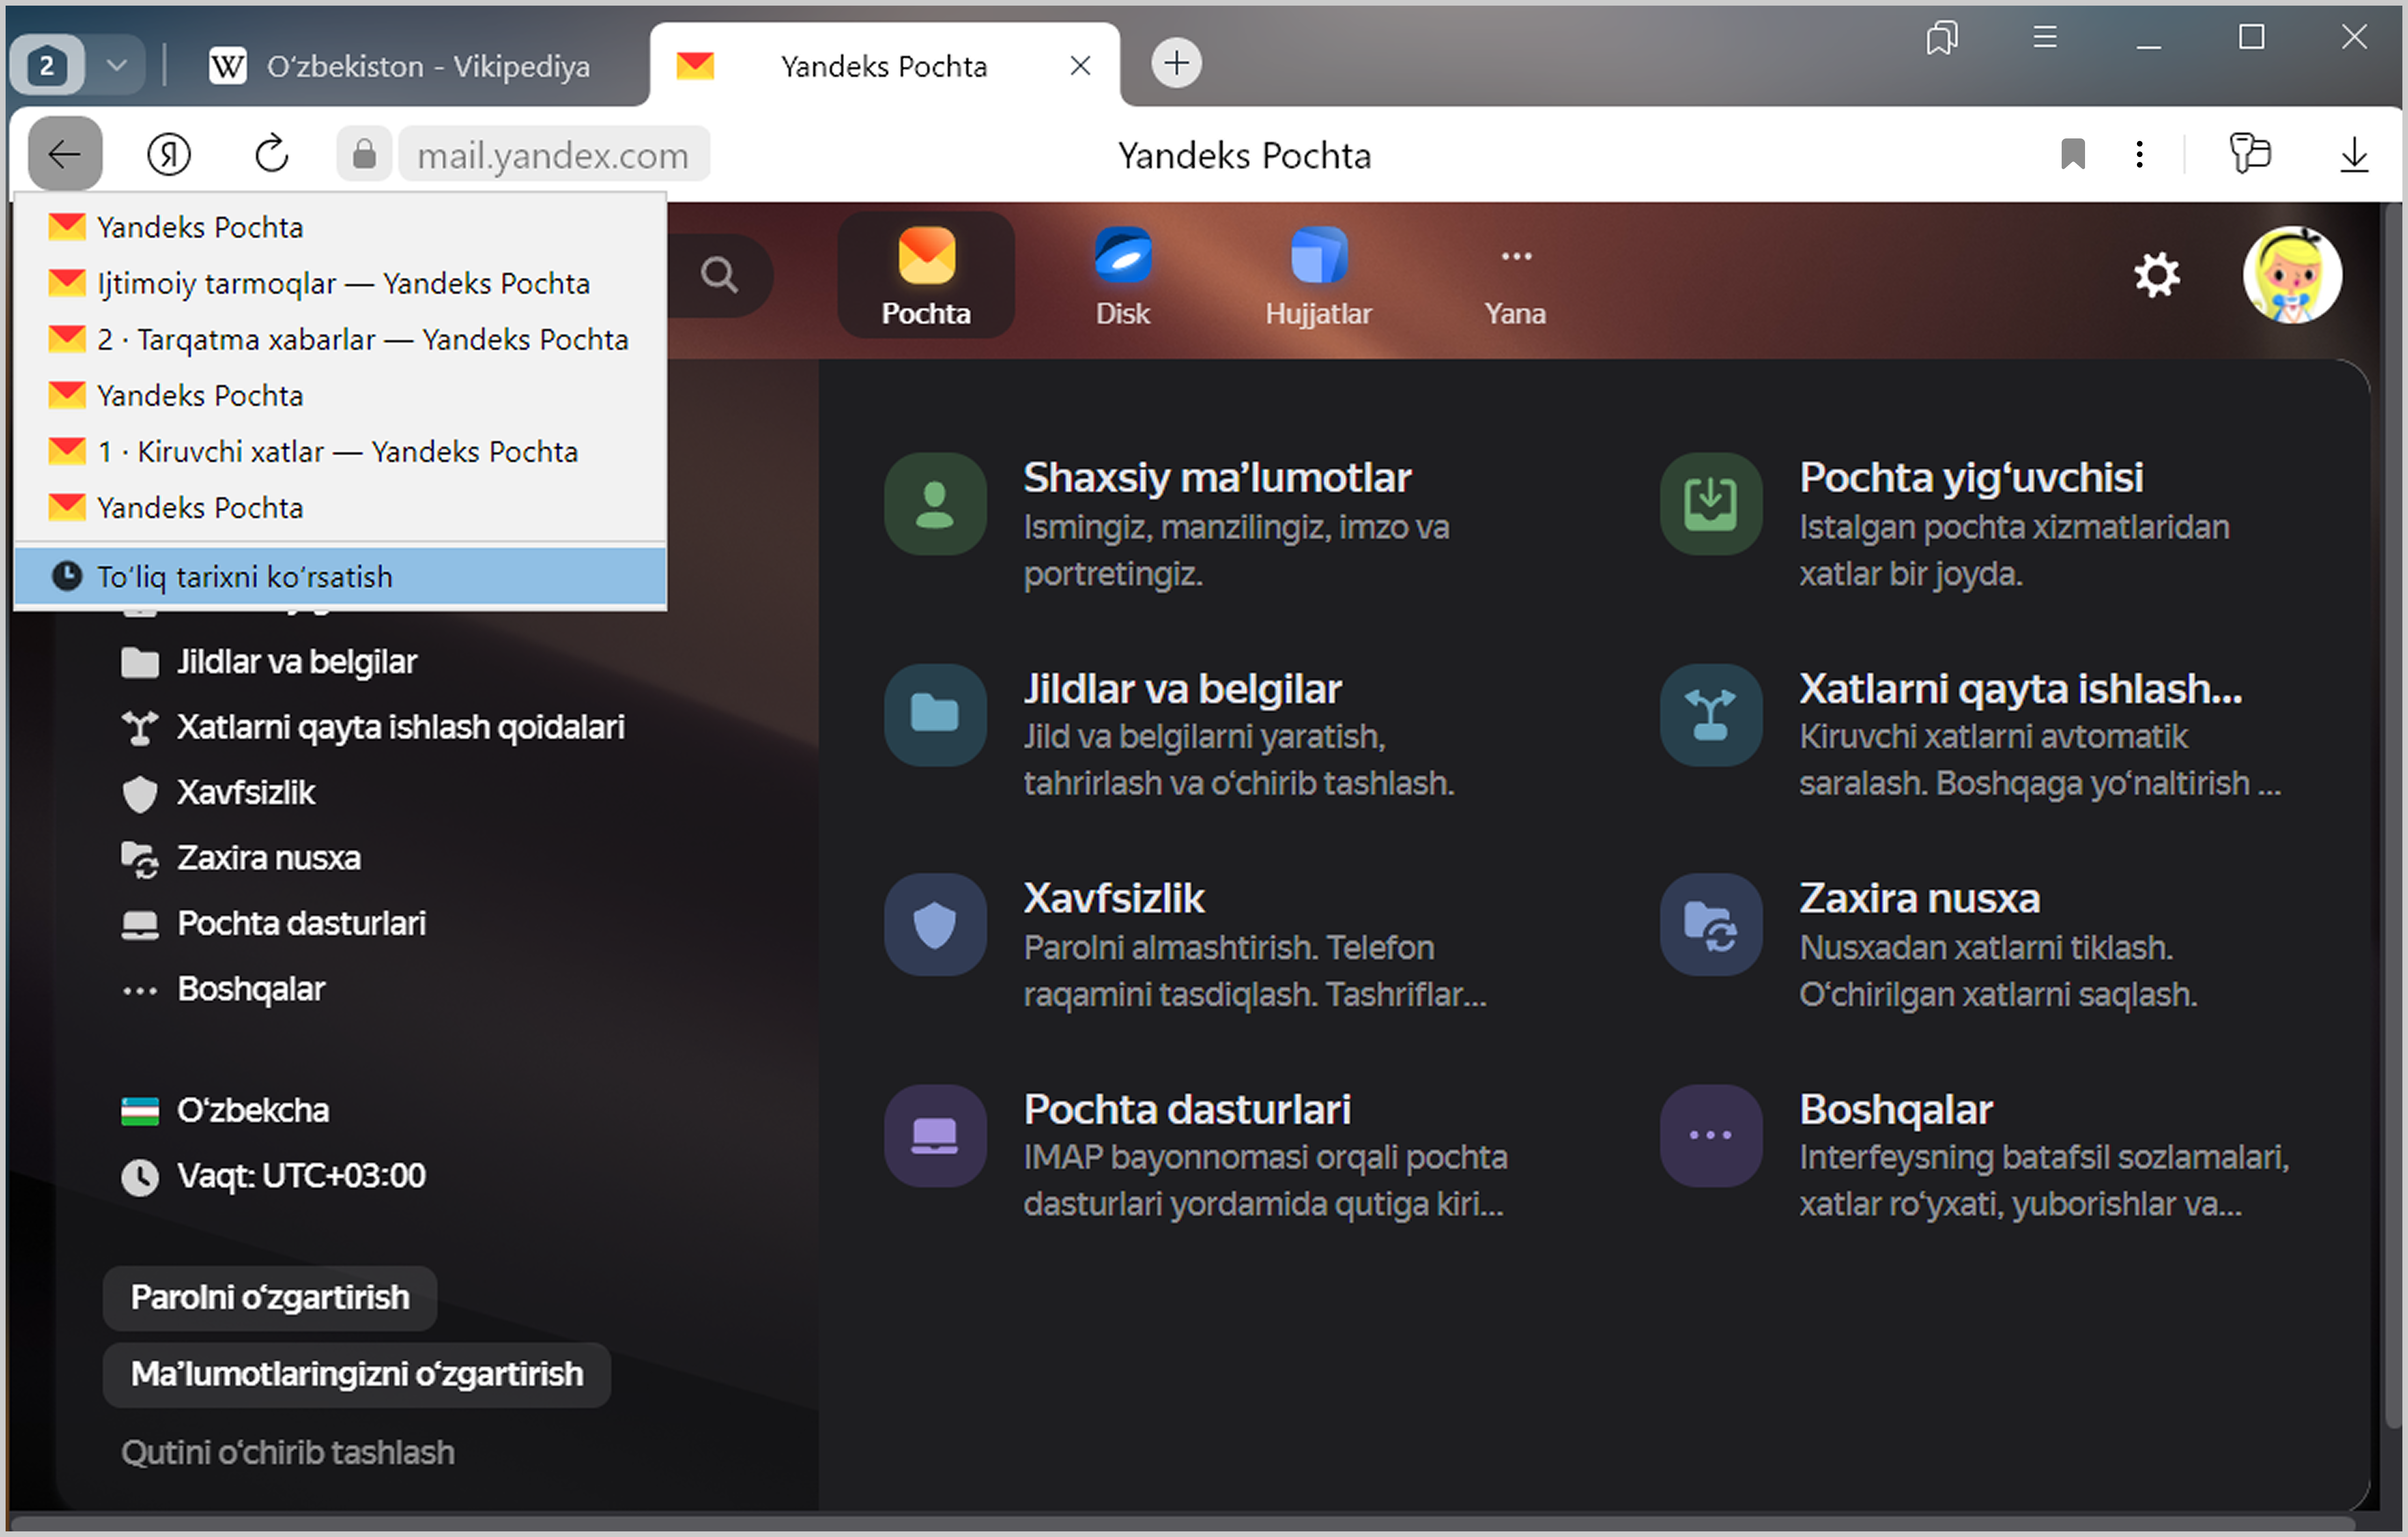Open O'zbekcha language selector
The width and height of the screenshot is (2408, 1537).
coord(252,1110)
